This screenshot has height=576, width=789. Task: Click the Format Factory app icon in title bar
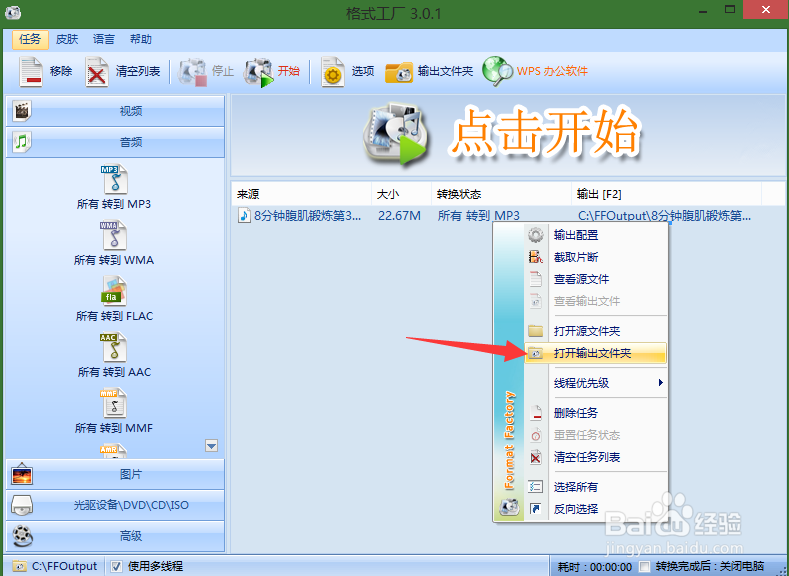[x=13, y=12]
